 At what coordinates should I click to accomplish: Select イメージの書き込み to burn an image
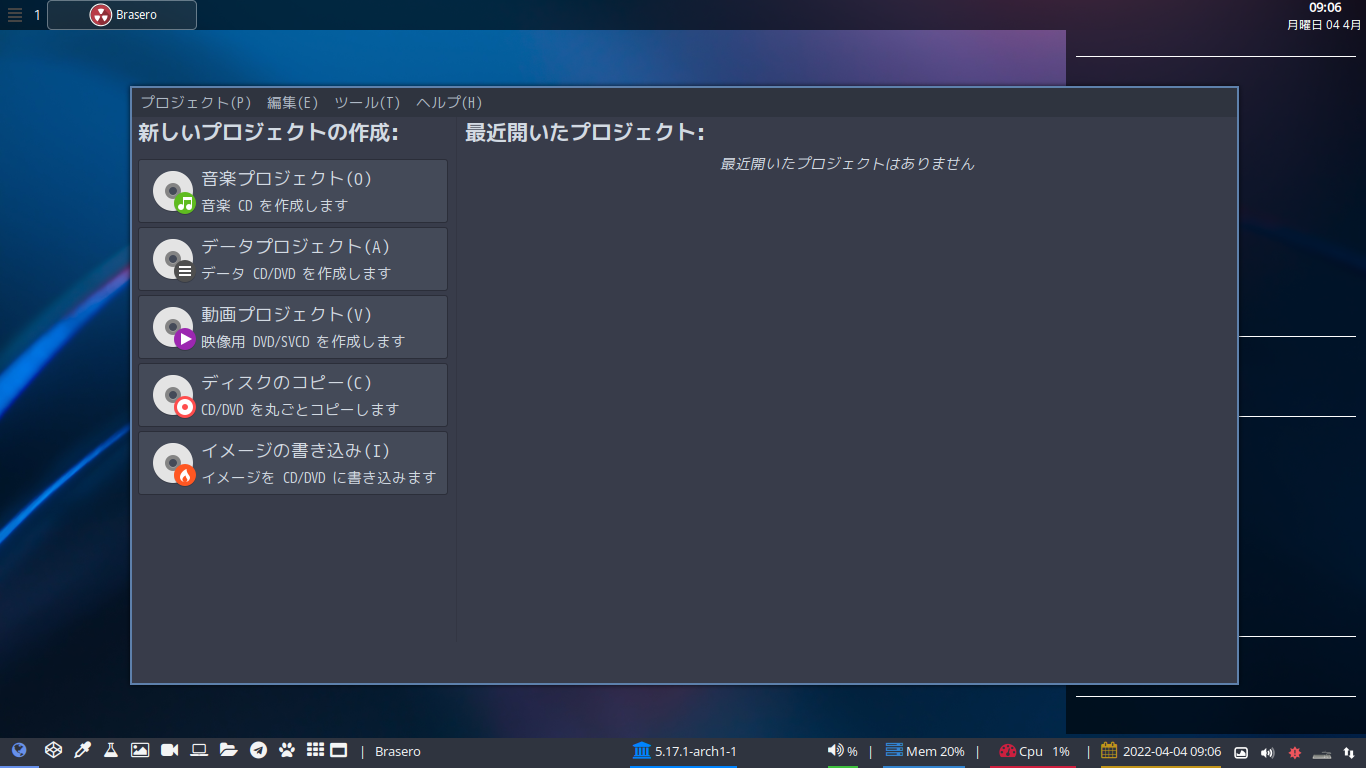[293, 462]
